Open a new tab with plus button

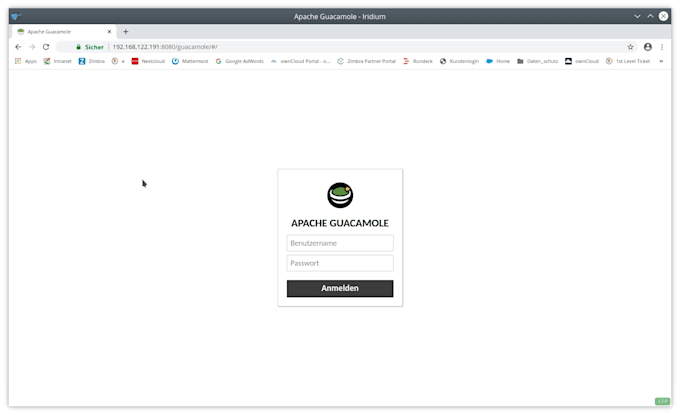click(126, 32)
